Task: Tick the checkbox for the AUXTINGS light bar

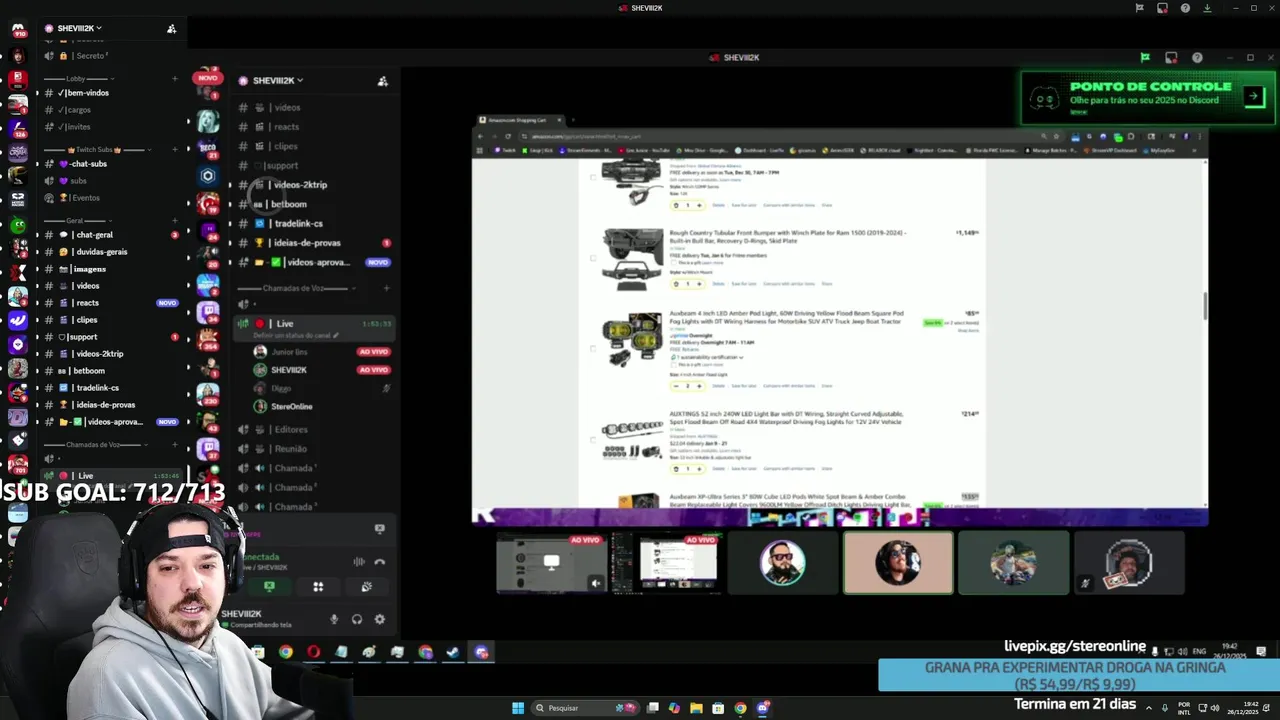Action: click(x=593, y=438)
